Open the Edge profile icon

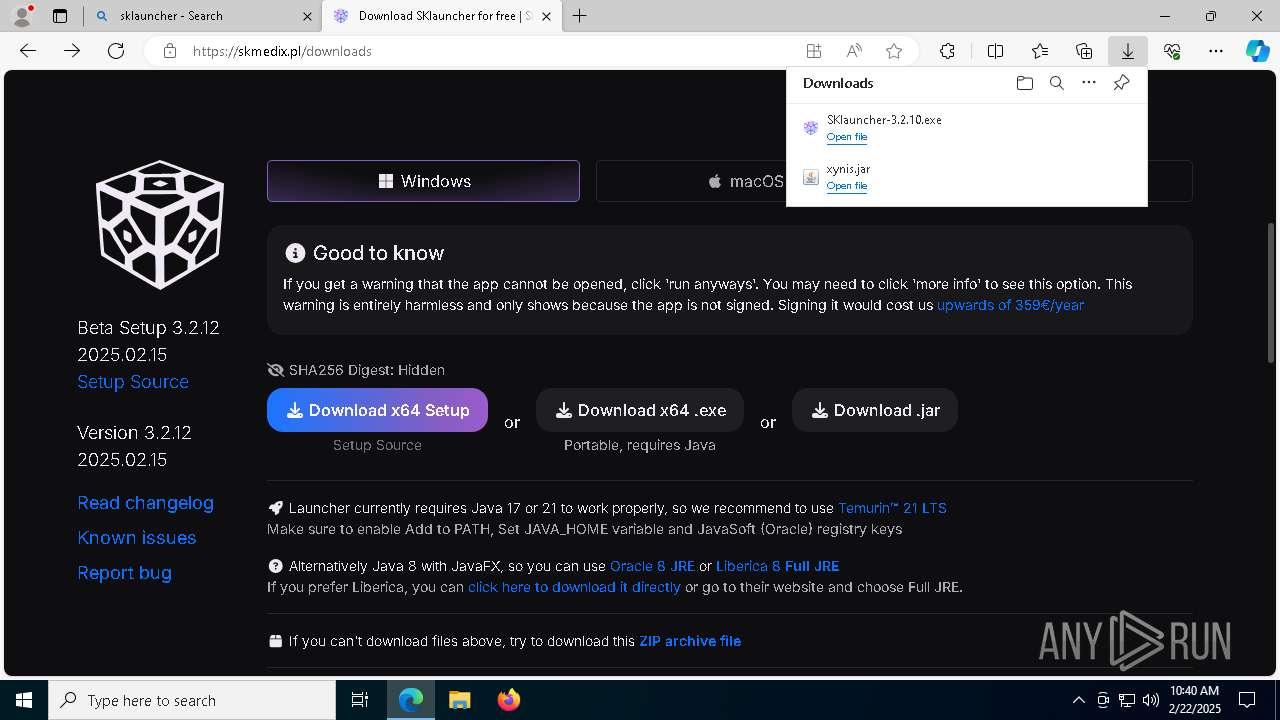click(22, 16)
